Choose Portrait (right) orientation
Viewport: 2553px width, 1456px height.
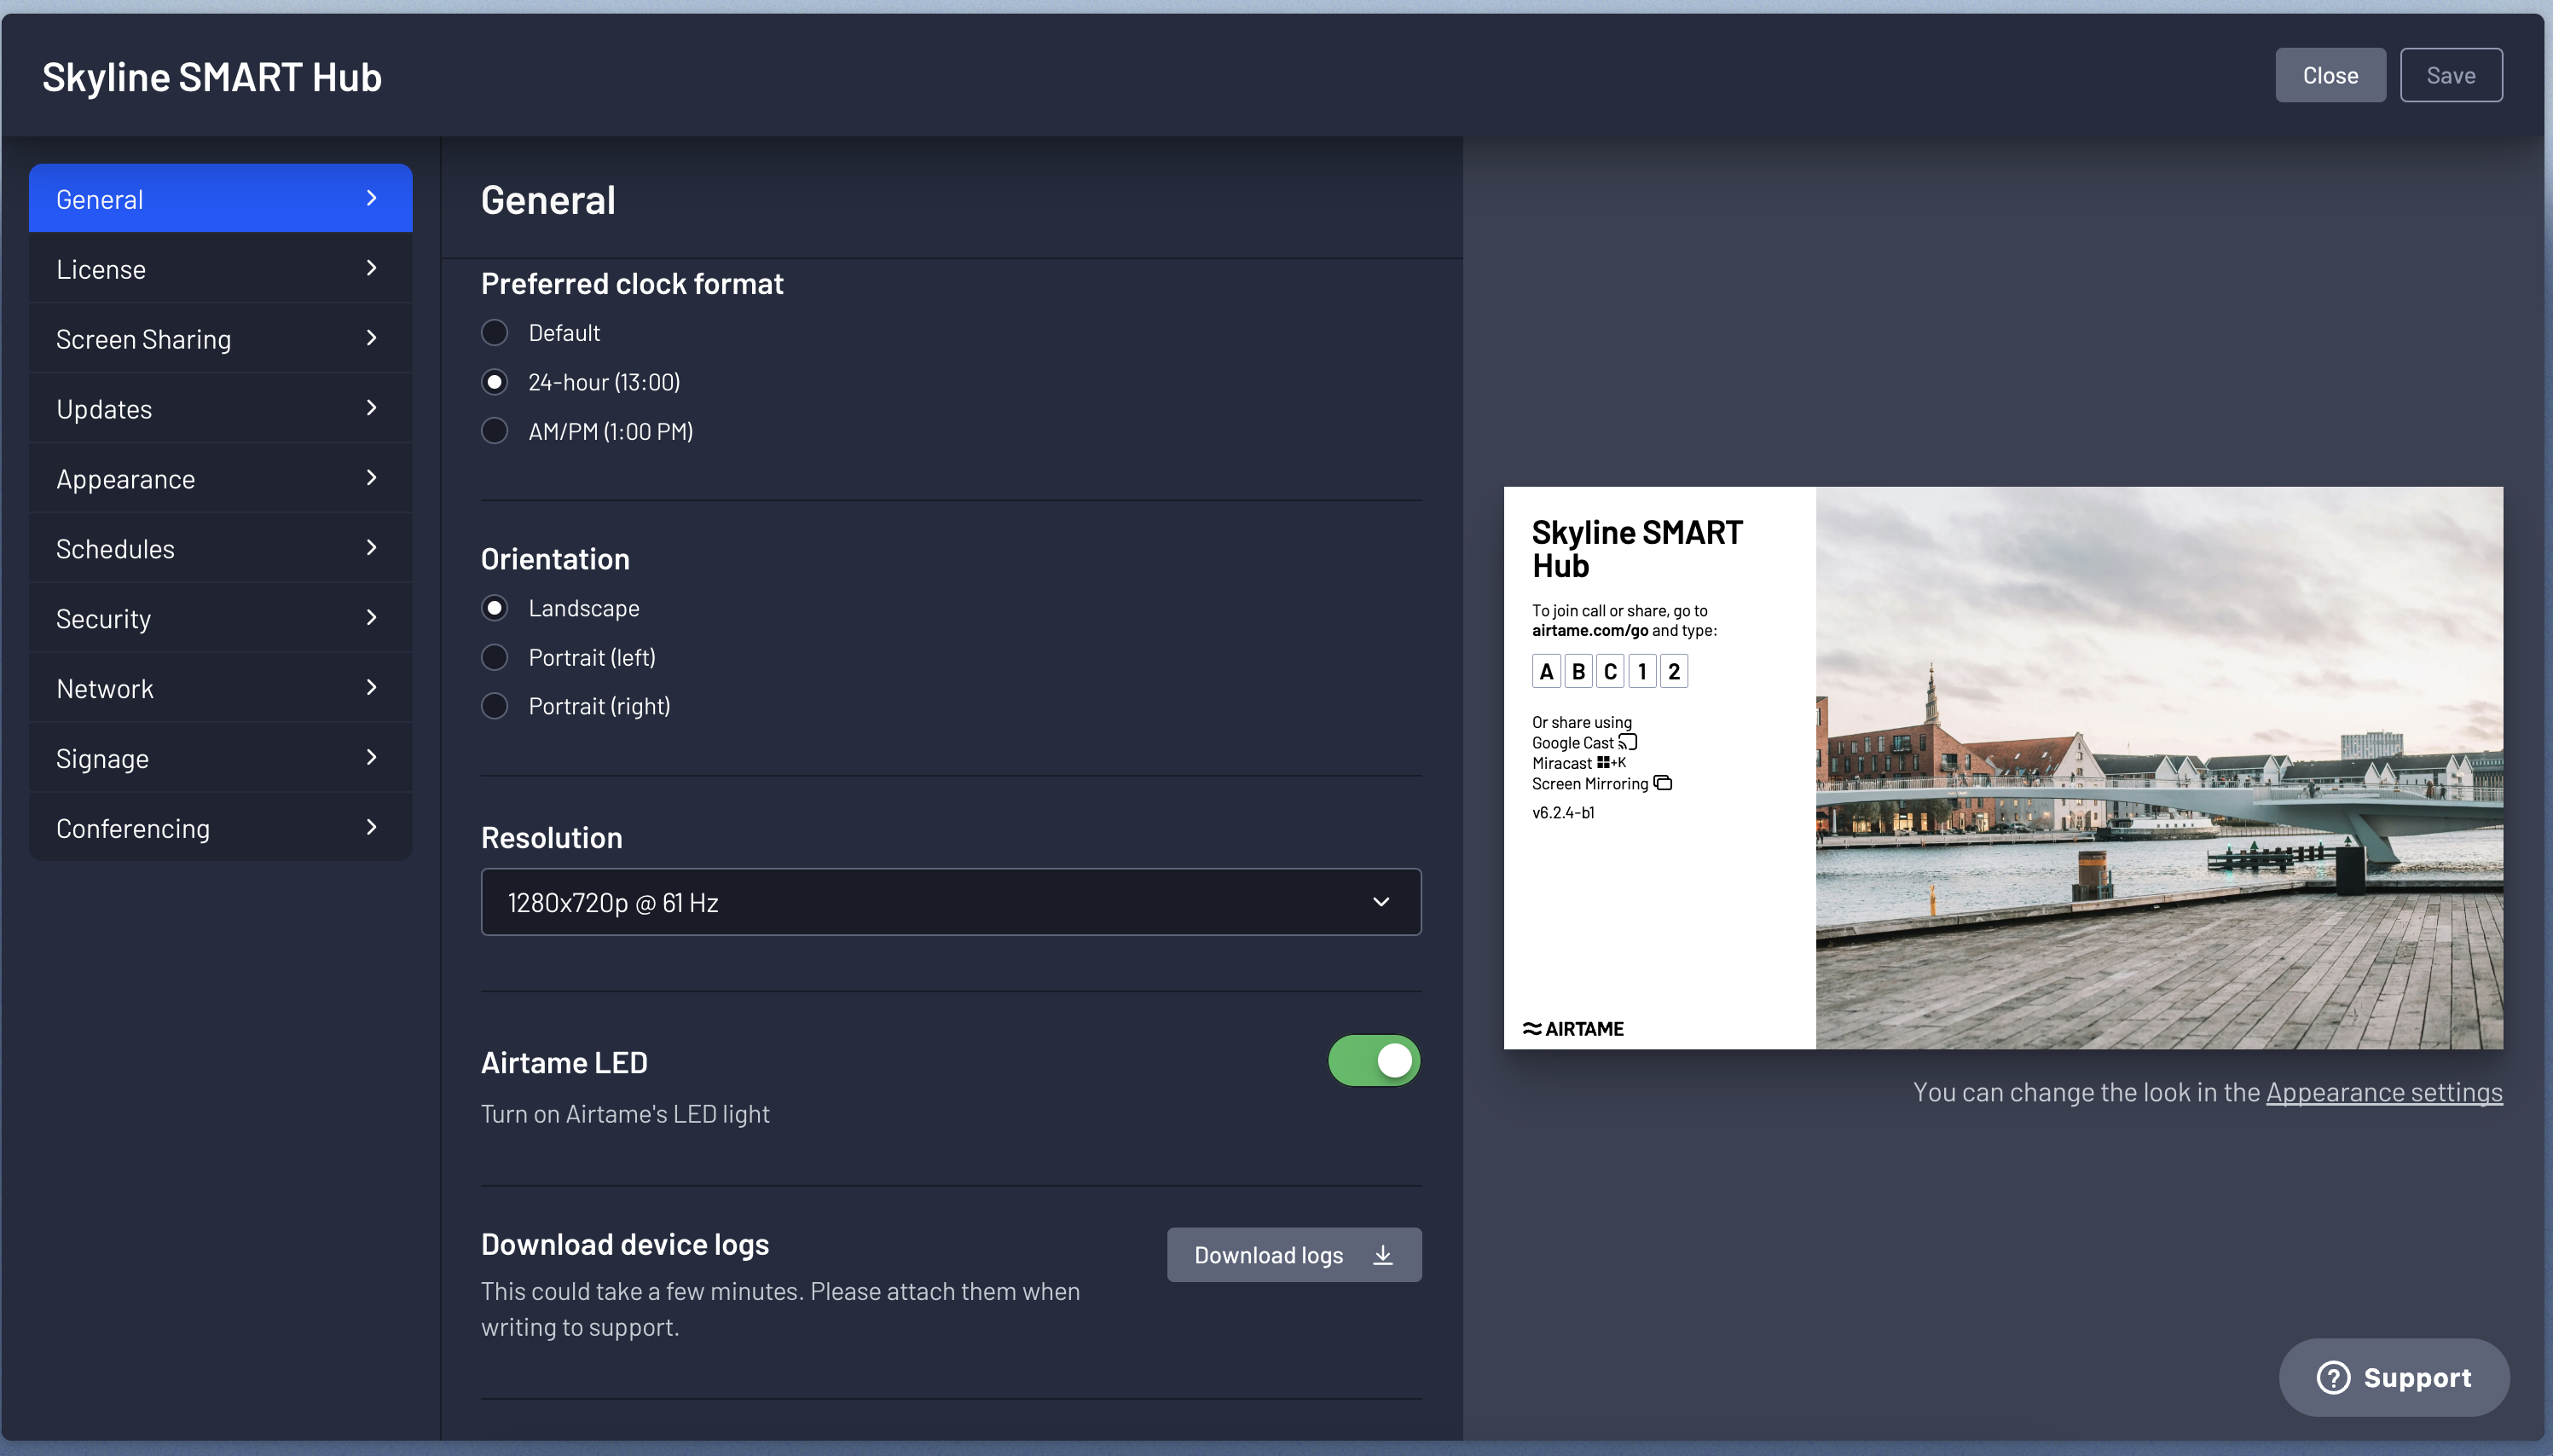tap(494, 706)
